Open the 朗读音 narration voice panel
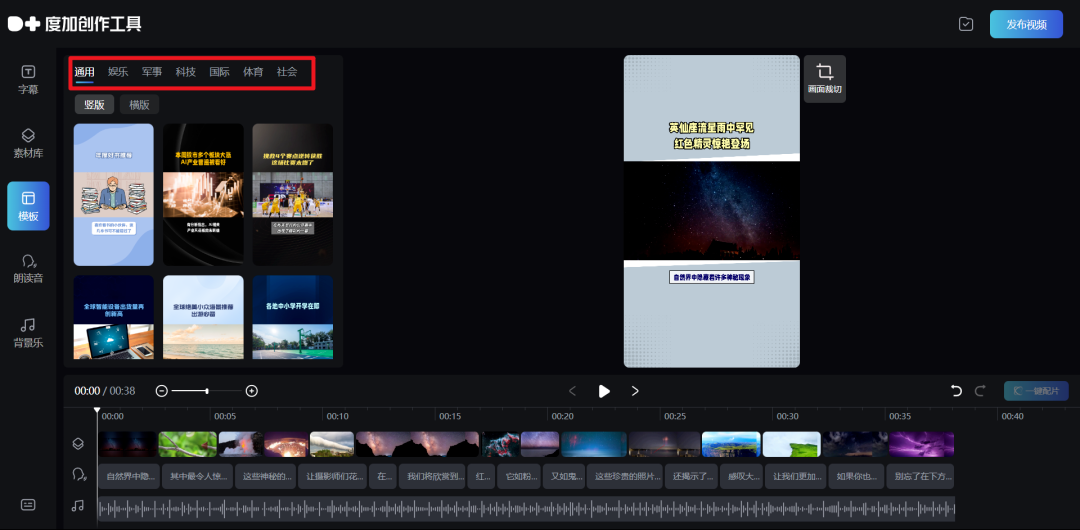Image resolution: width=1080 pixels, height=530 pixels. (28, 269)
